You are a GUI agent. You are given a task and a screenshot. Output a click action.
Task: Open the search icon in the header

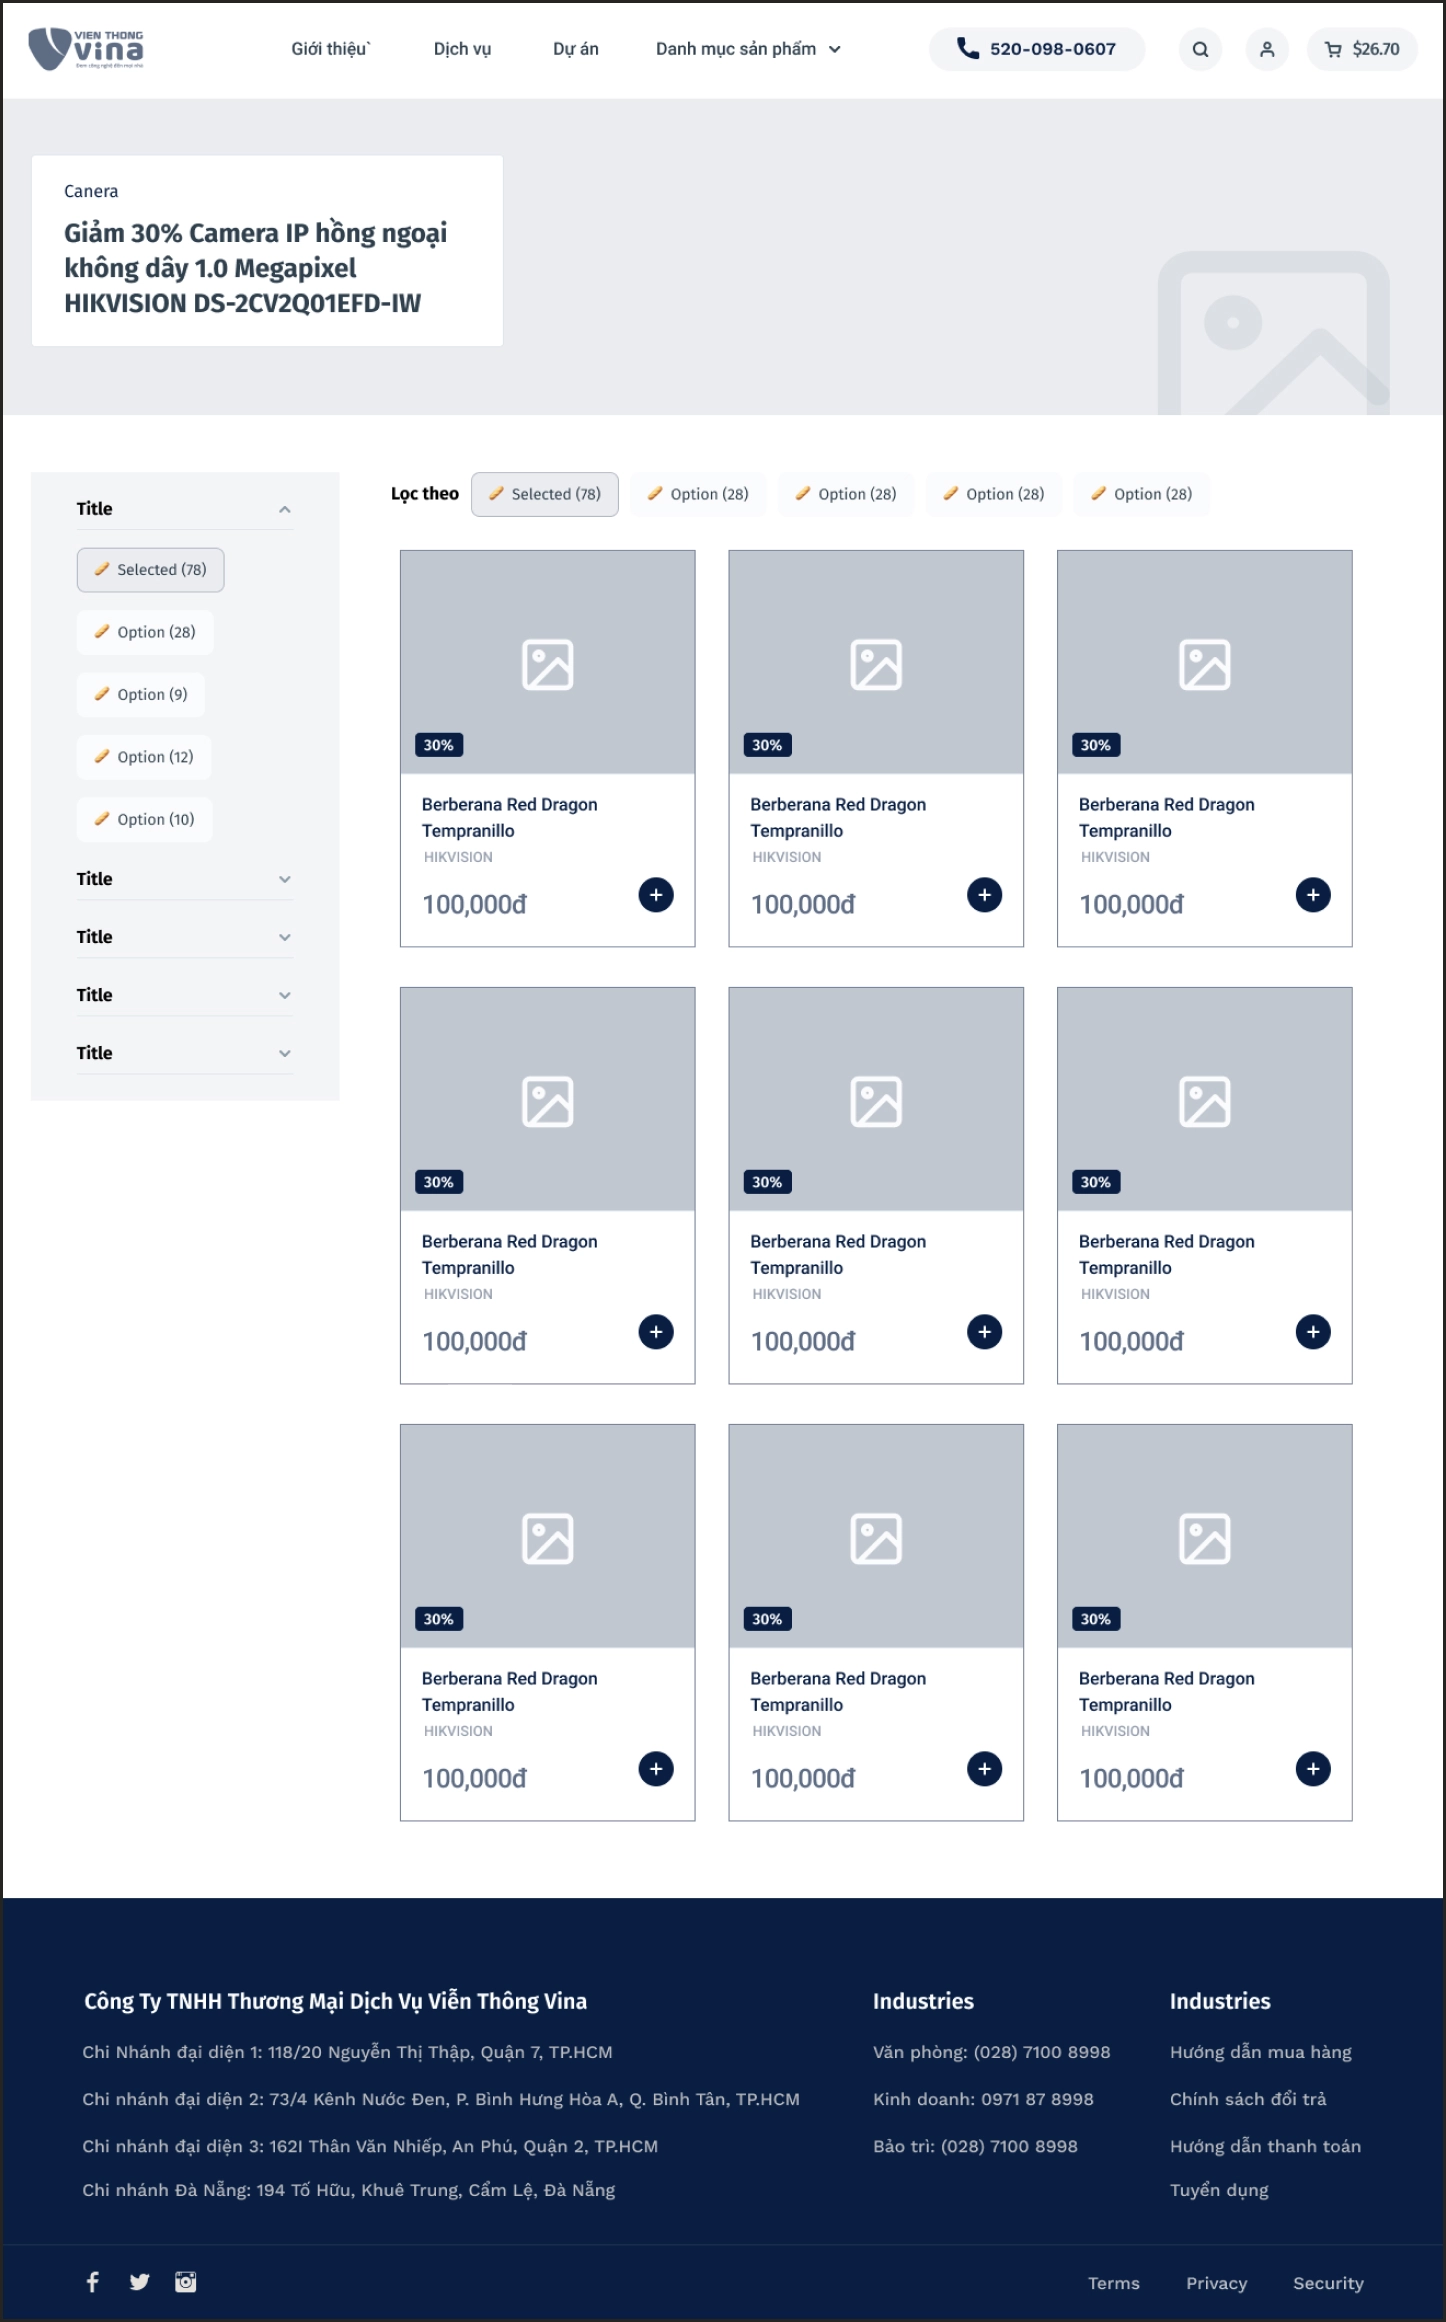1200,49
